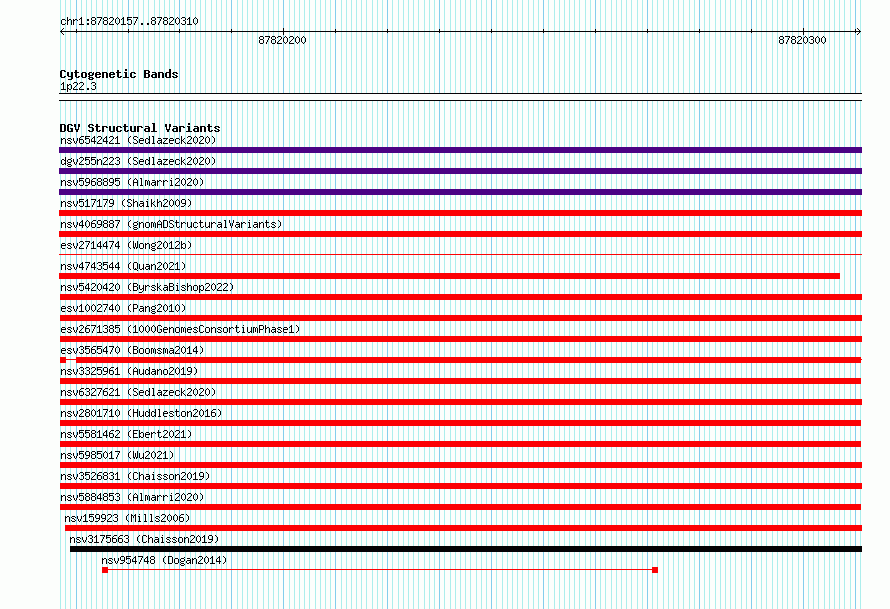Click the red bar under nsv5985017
Viewport: 890px width, 609px height.
460,465
